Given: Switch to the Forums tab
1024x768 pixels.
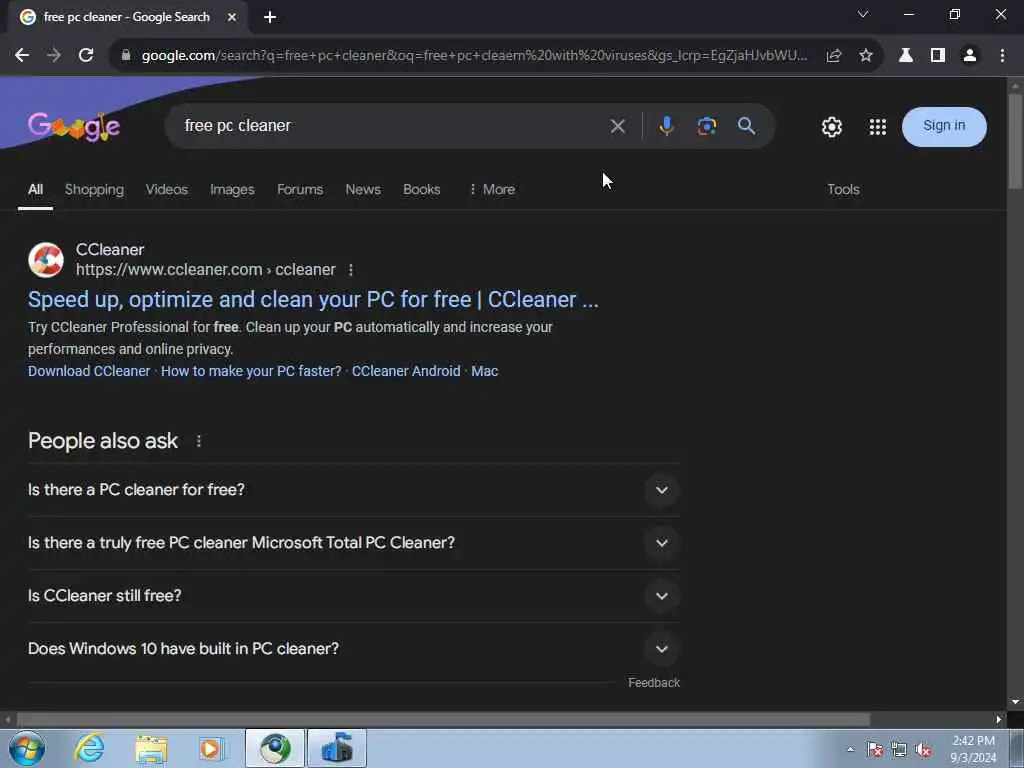Looking at the screenshot, I should coord(300,189).
